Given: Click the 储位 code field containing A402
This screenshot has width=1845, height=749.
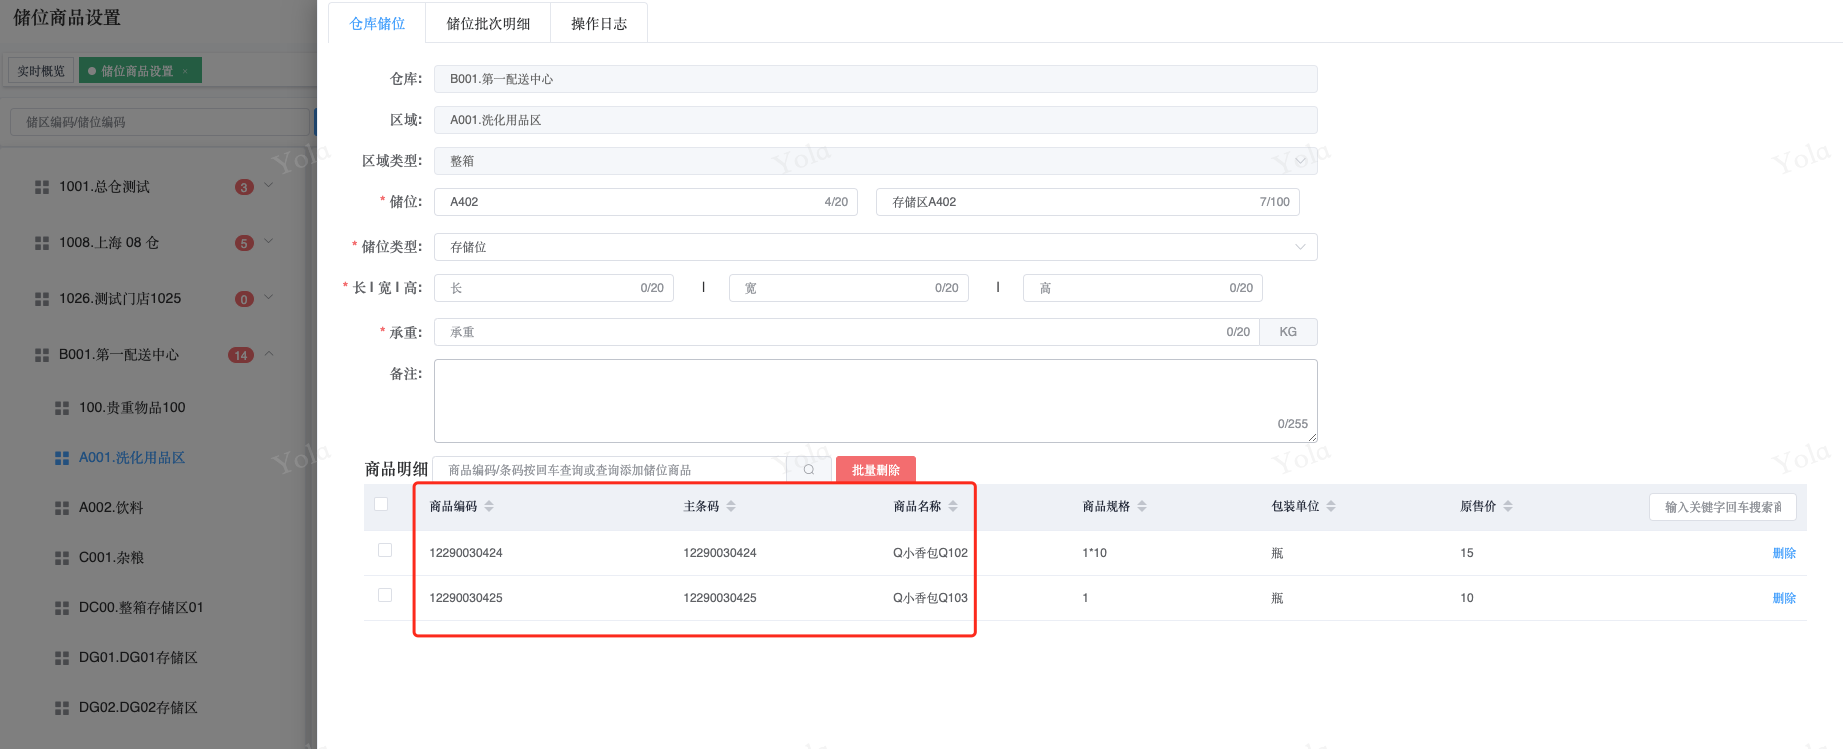Looking at the screenshot, I should coord(646,202).
